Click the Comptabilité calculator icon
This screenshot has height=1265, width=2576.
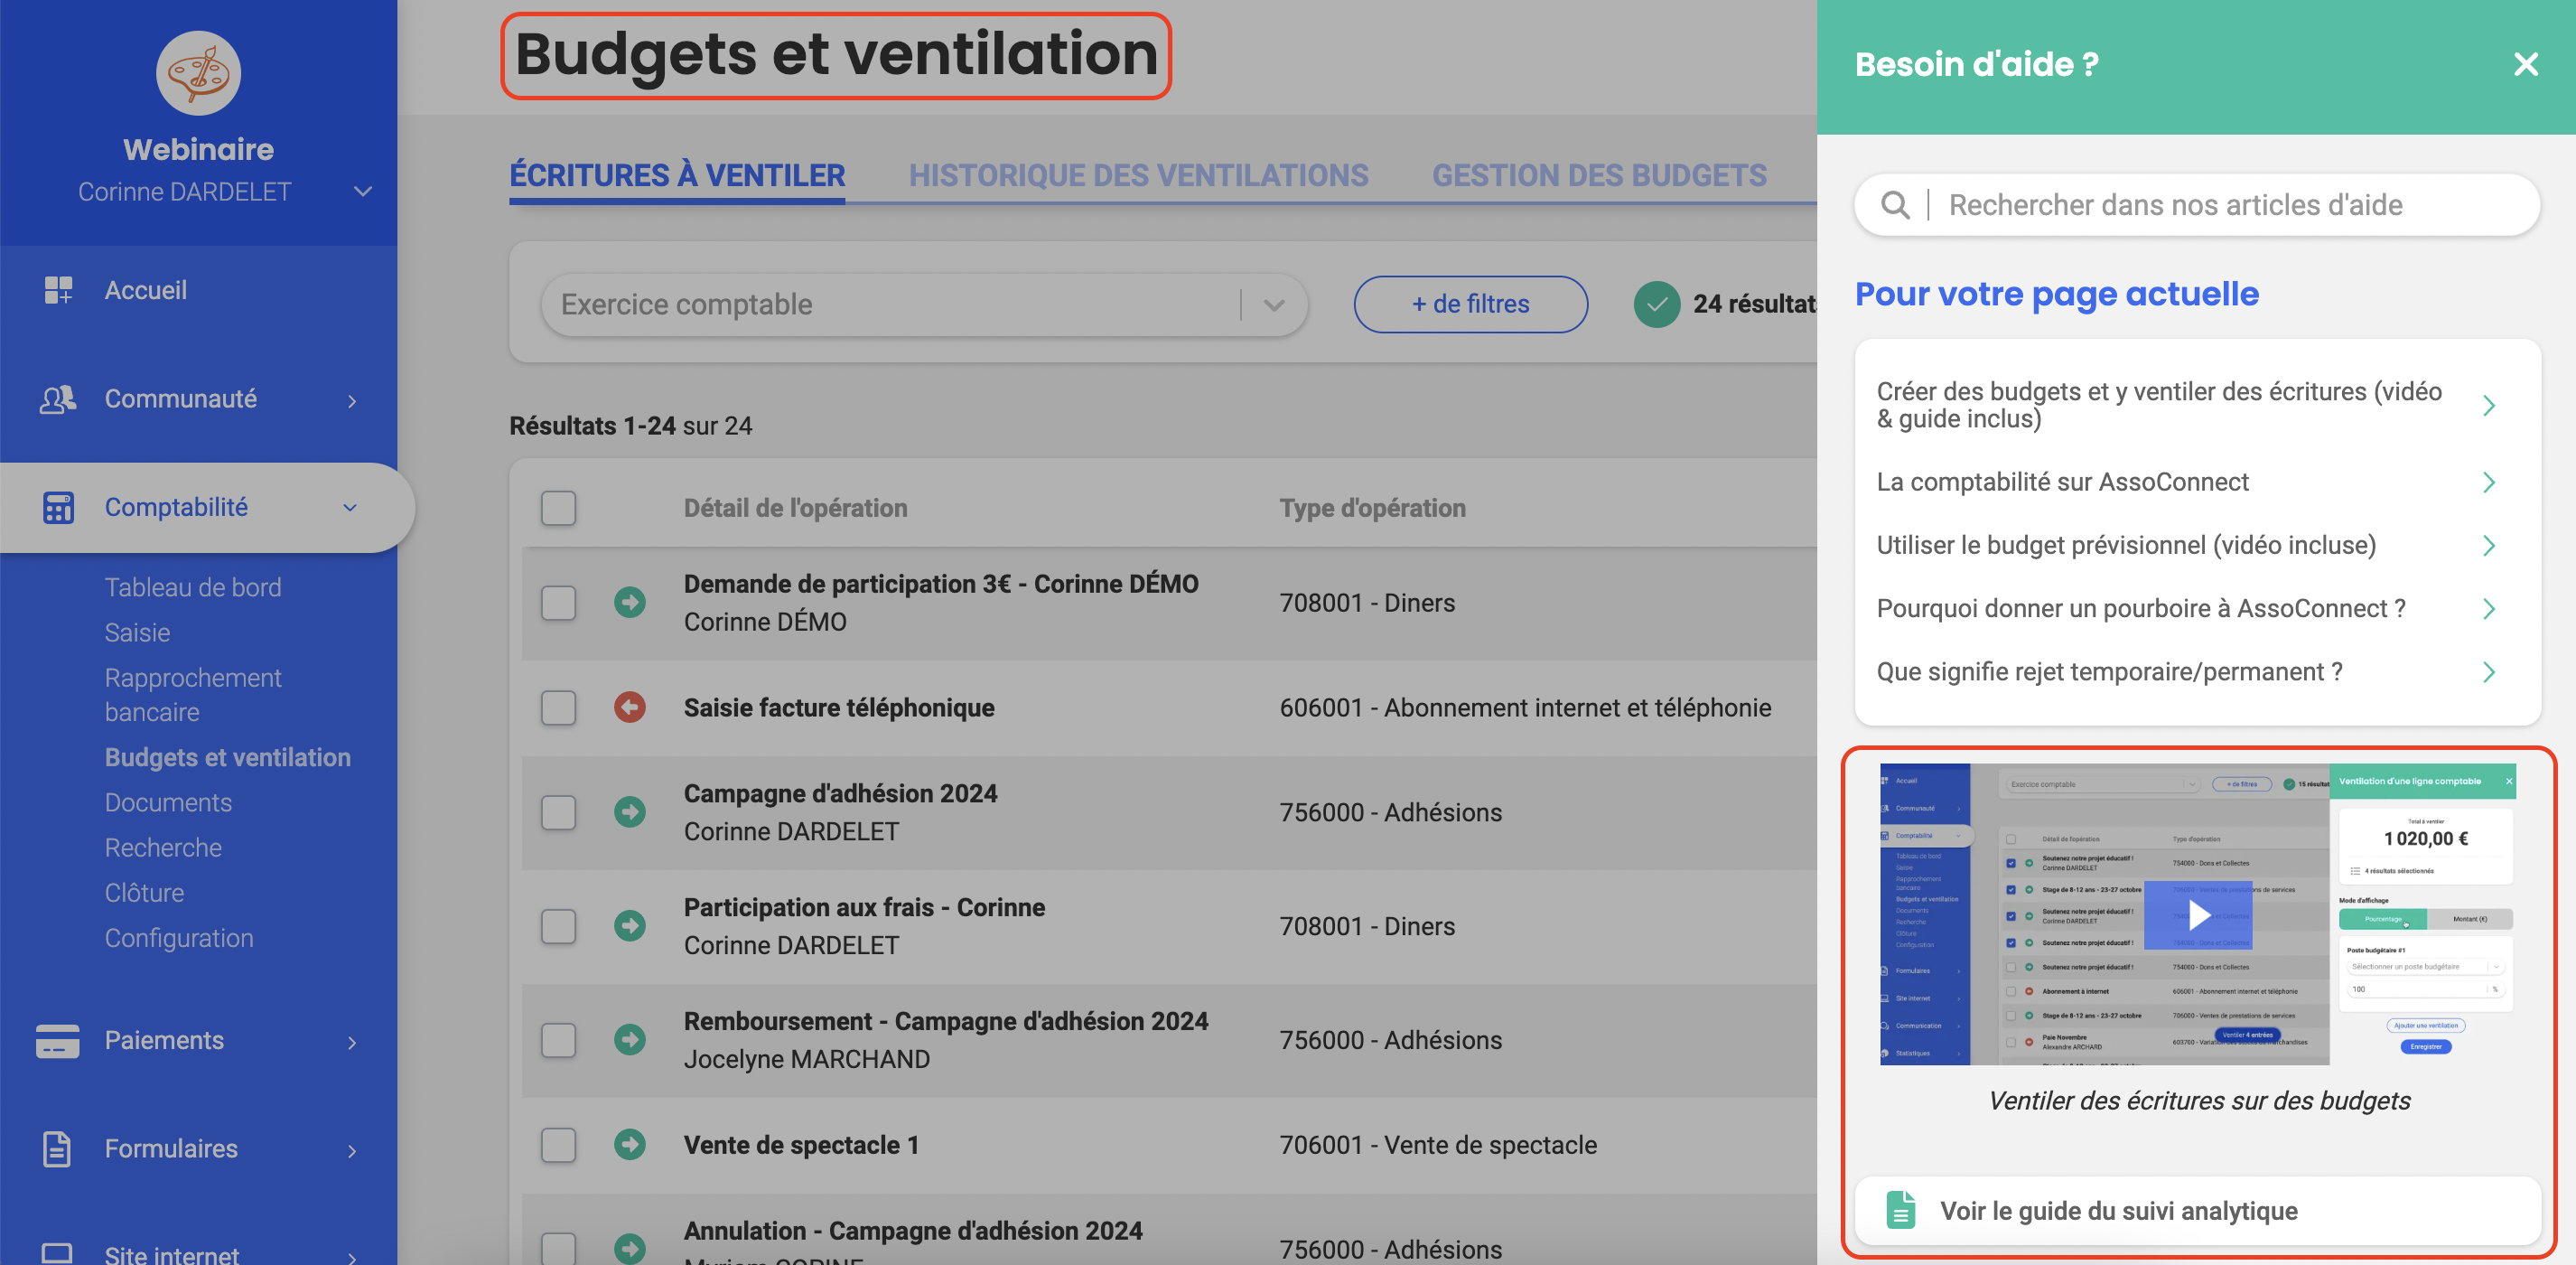tap(58, 507)
